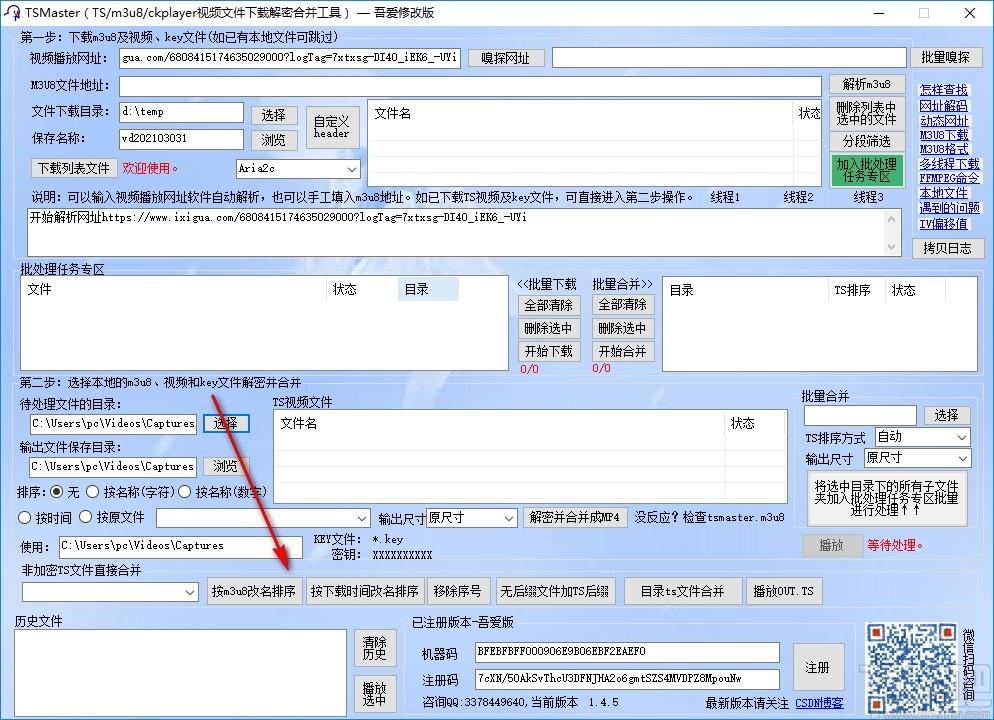Click the 无后缀文件加TS后缀 button
This screenshot has height=720, width=994.
tap(555, 591)
